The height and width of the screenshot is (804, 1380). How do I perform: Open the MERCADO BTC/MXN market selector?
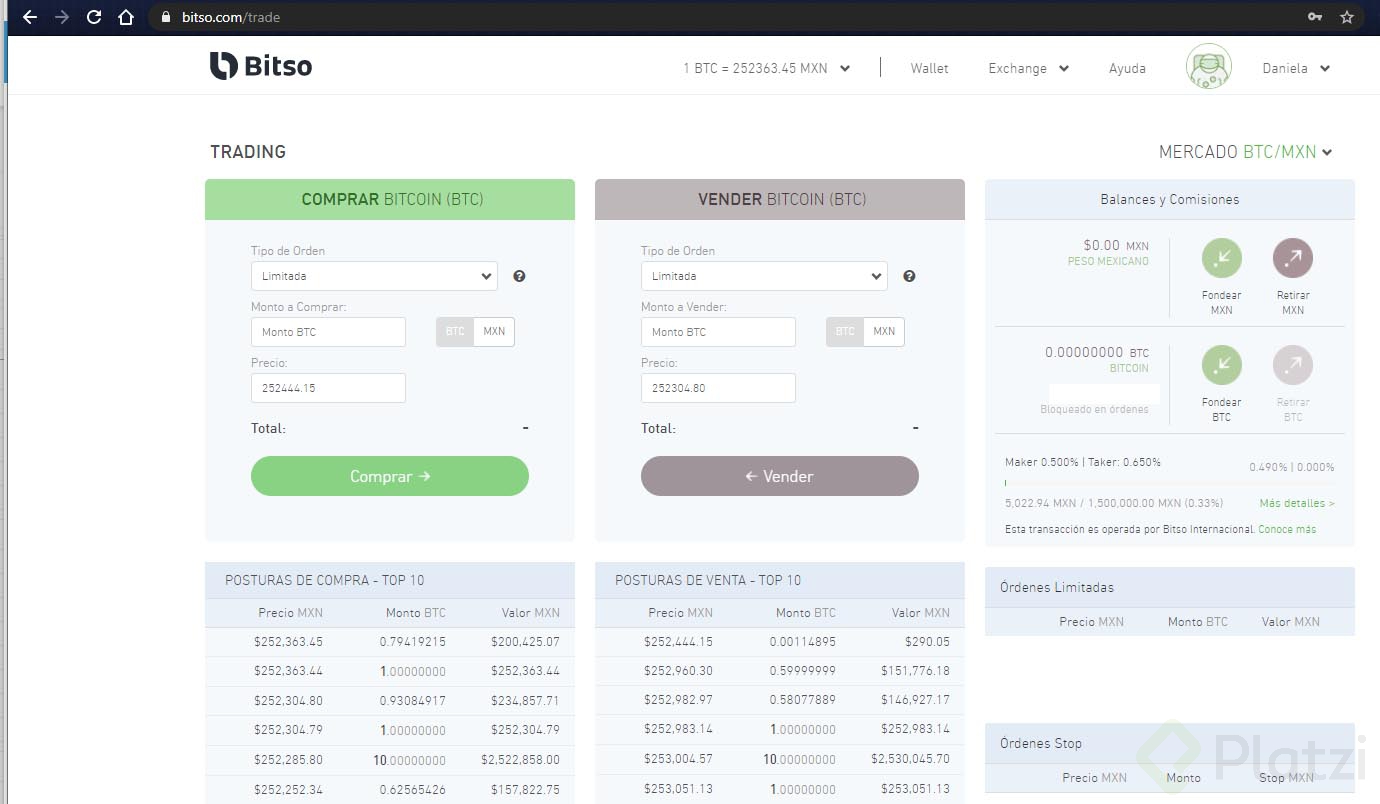1245,152
